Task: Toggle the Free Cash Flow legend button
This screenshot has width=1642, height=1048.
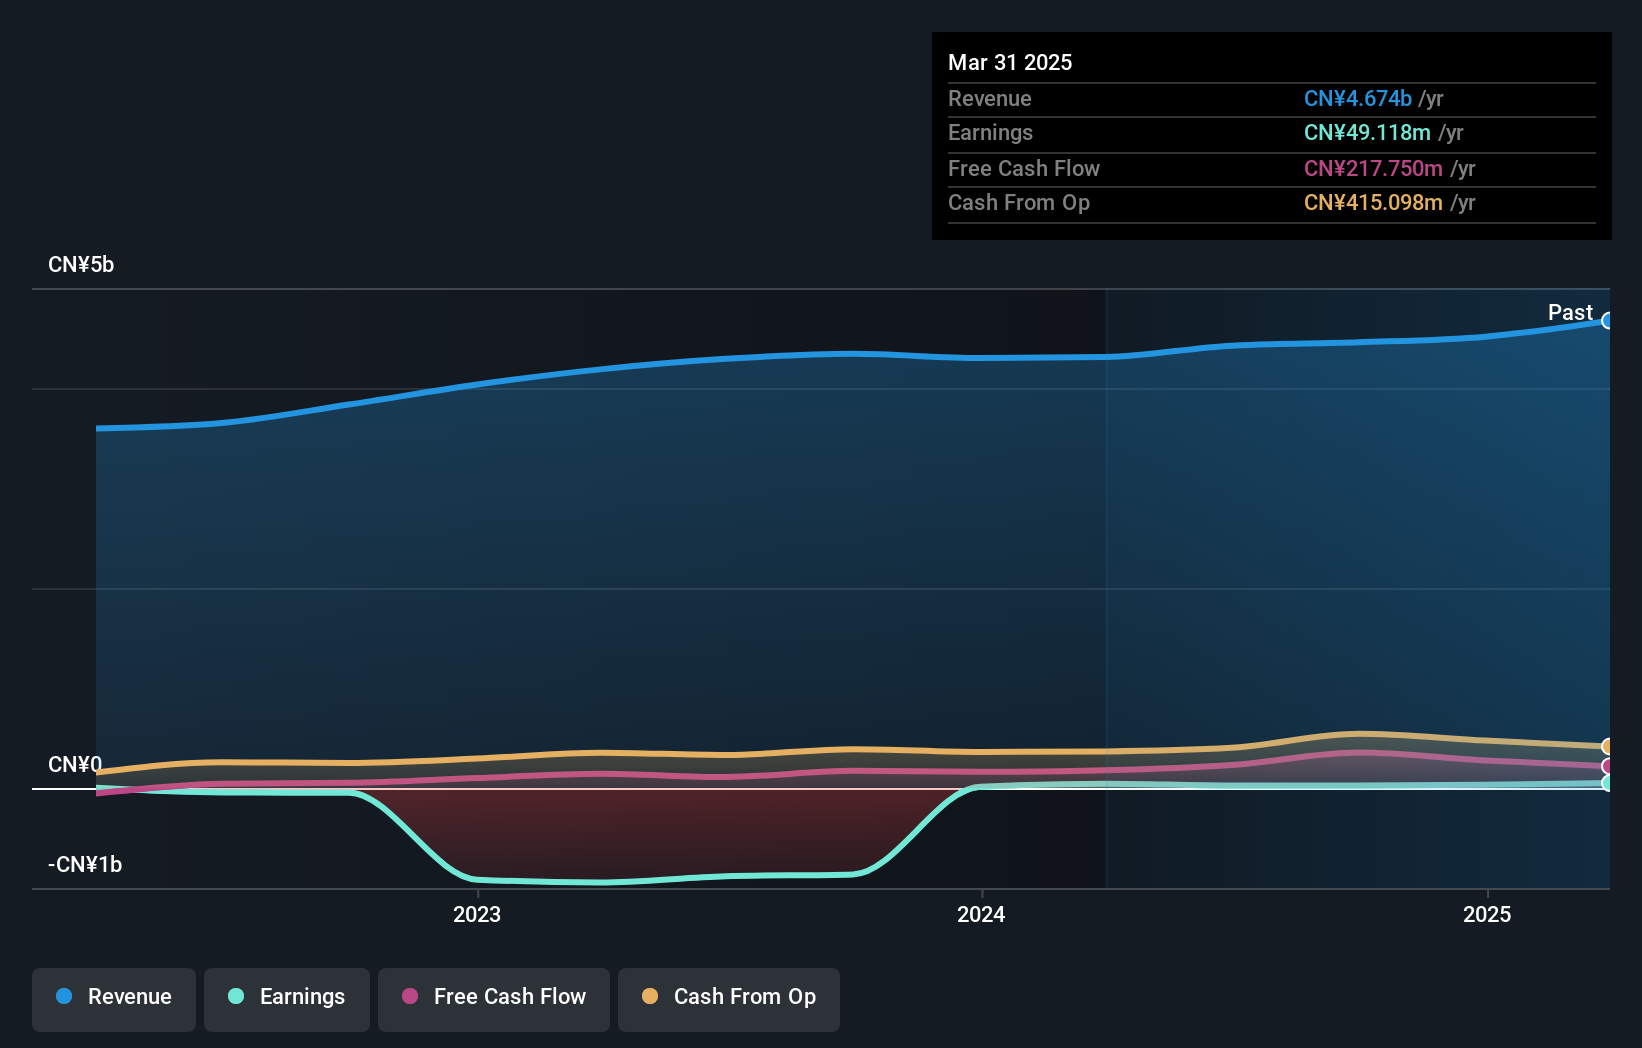Action: point(494,999)
